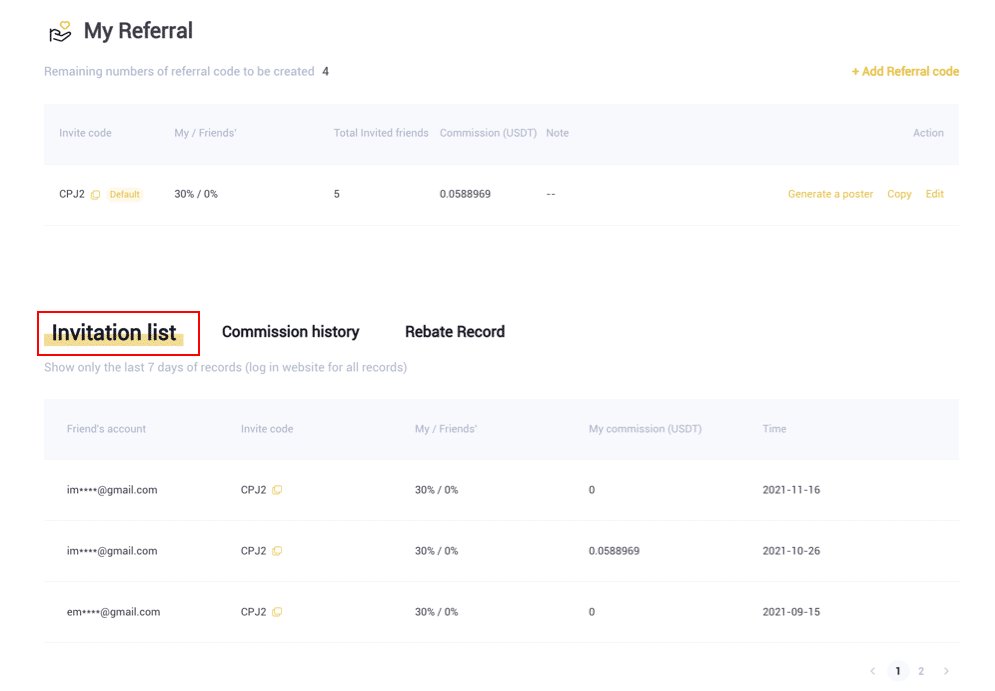Click Generate a poster link
This screenshot has height=691, width=995.
830,194
